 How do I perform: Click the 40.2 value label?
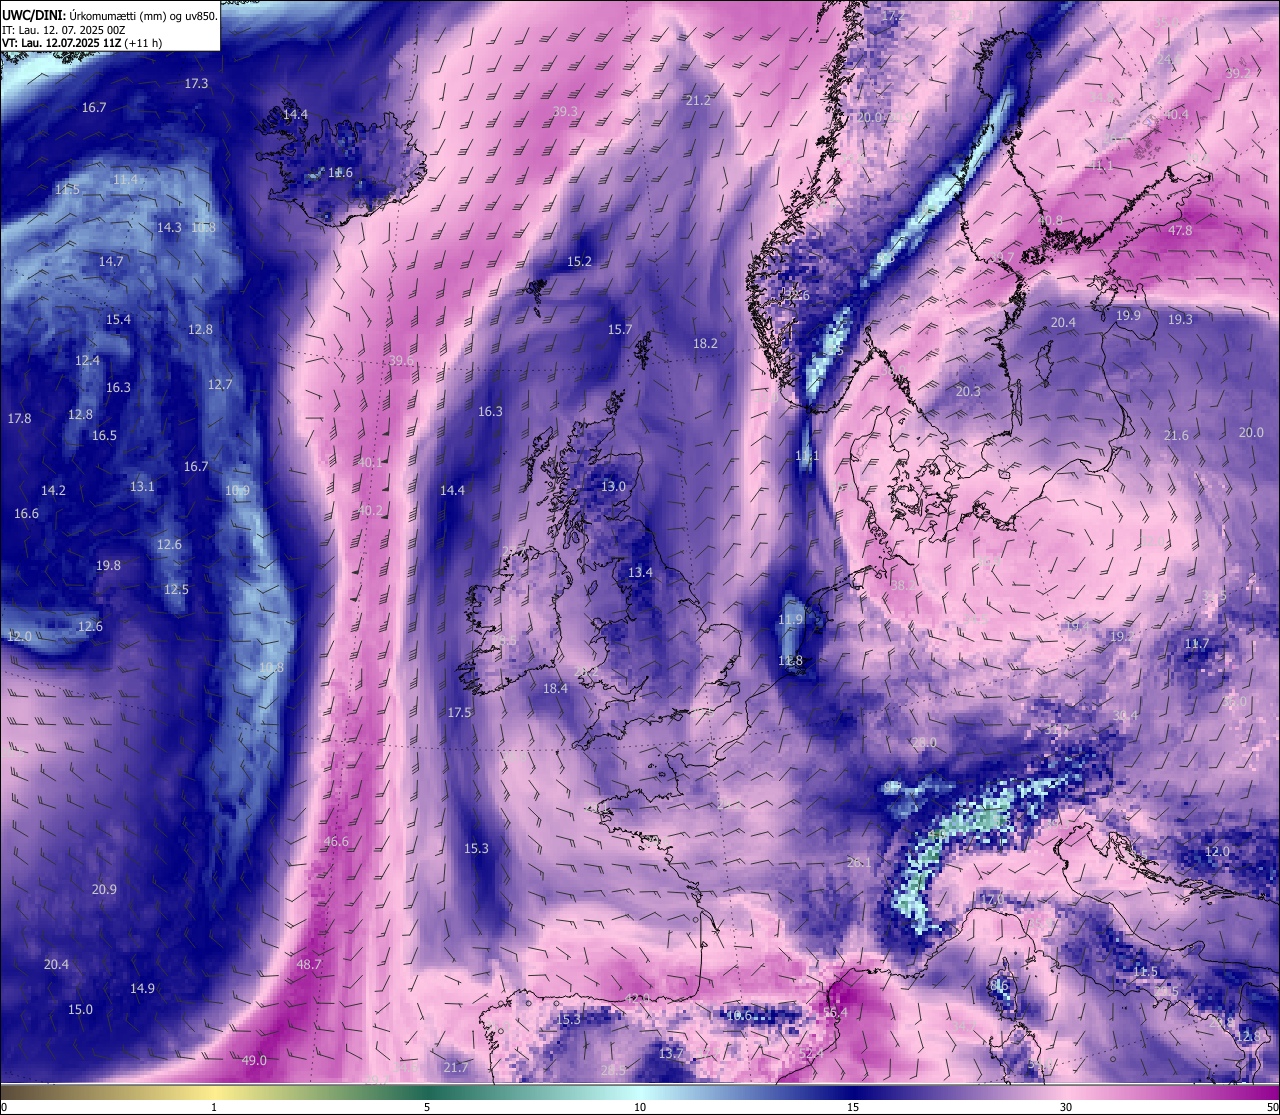coord(370,511)
